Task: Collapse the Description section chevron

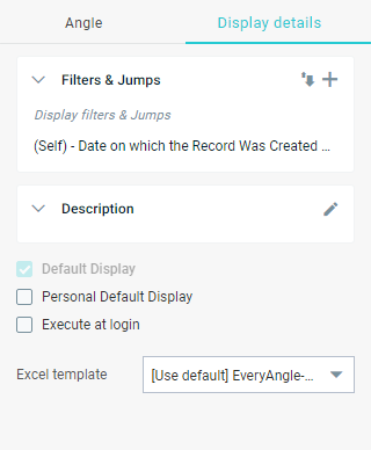Action: (x=38, y=209)
